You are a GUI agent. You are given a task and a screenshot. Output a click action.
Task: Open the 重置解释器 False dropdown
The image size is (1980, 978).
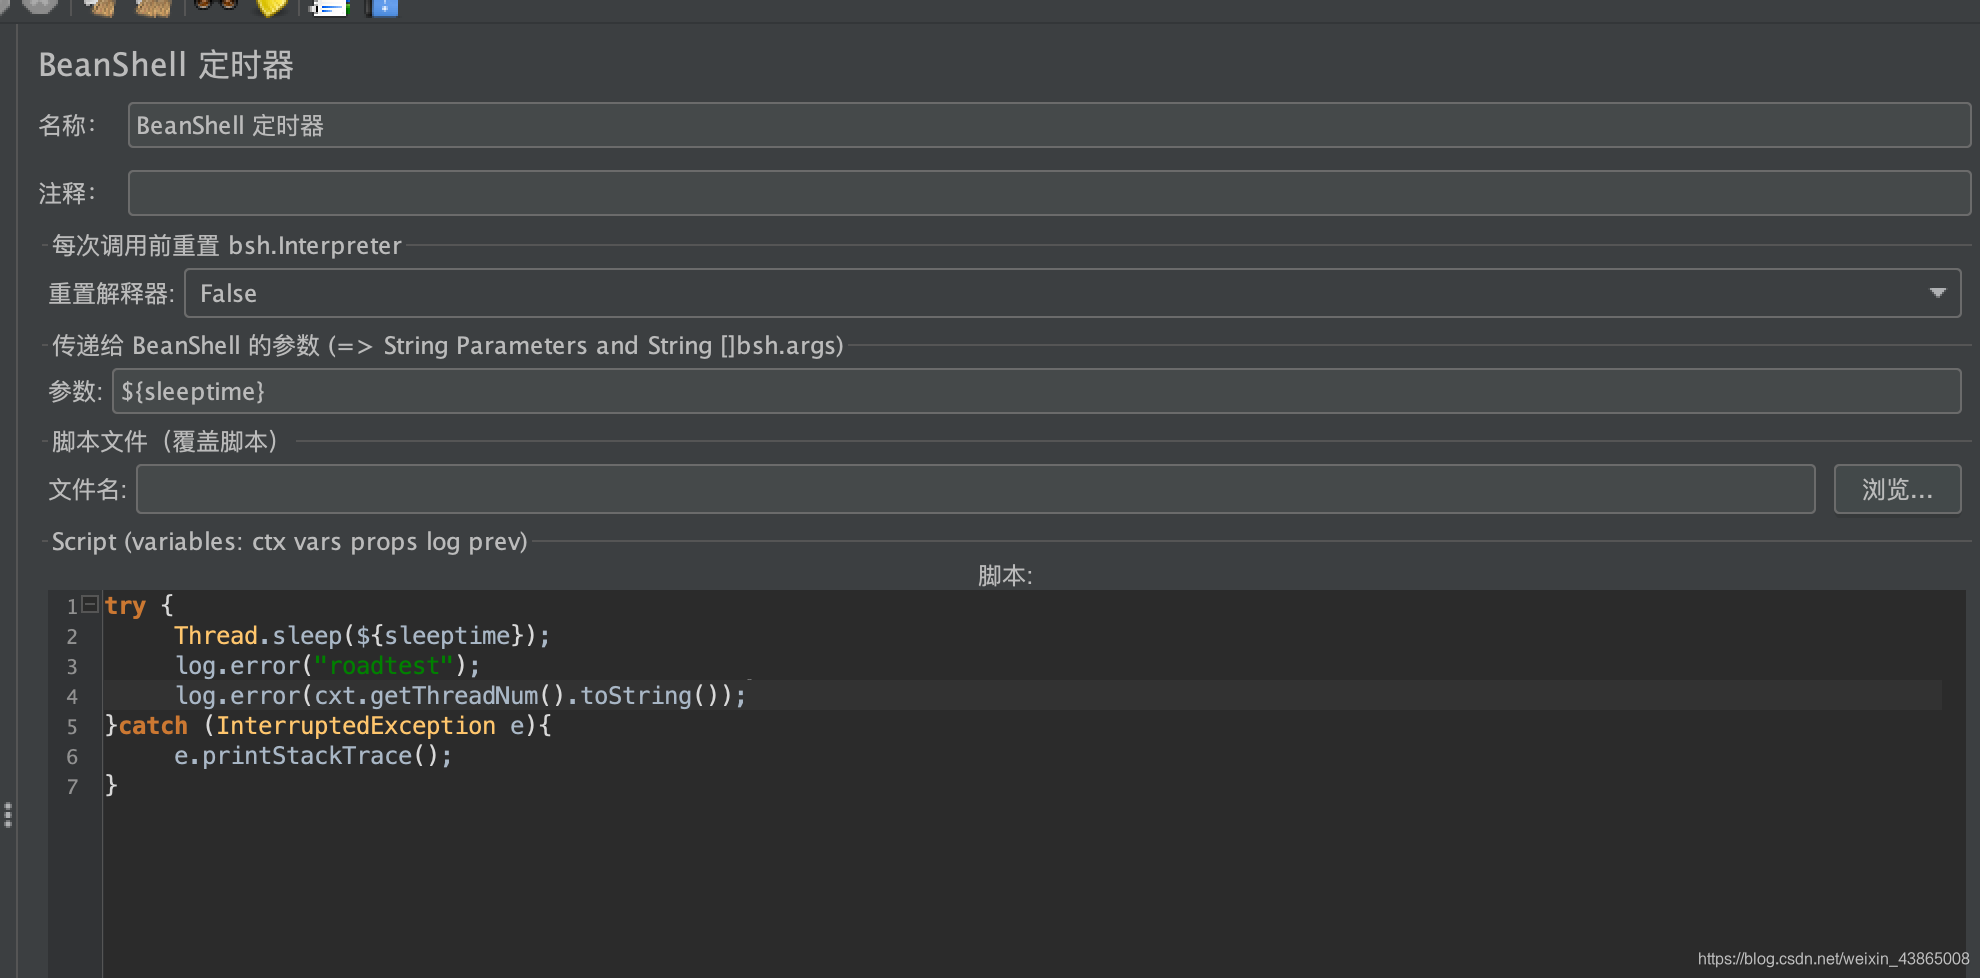pos(1072,293)
